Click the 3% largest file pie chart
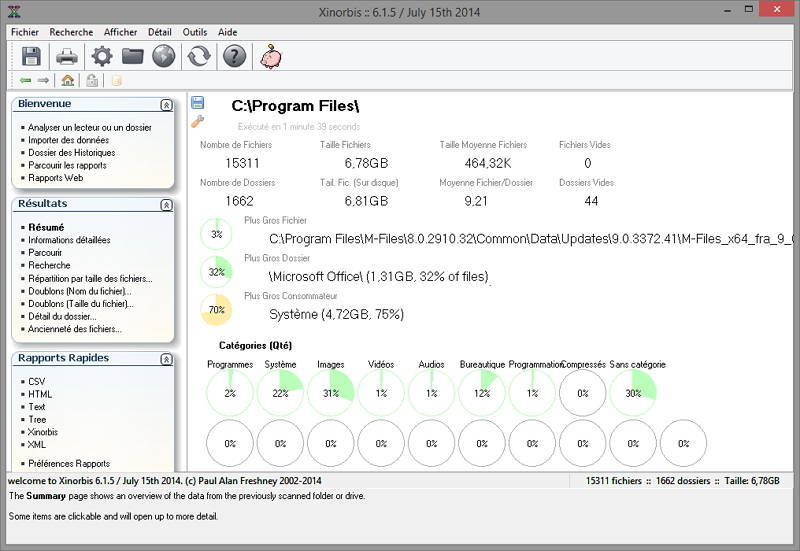The image size is (800, 551). (216, 234)
